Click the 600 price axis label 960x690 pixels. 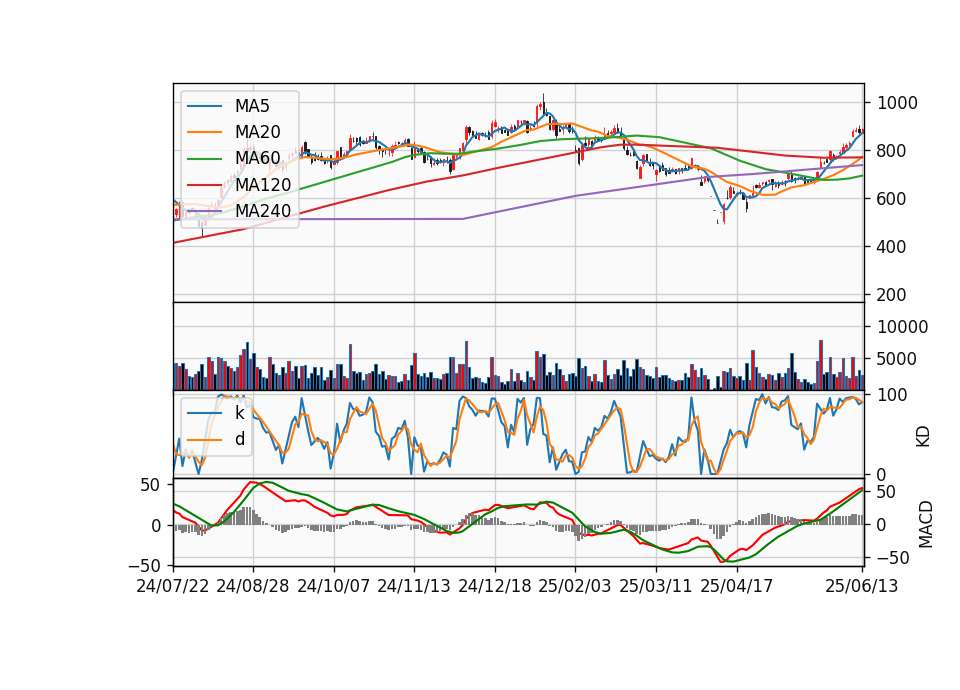(891, 199)
